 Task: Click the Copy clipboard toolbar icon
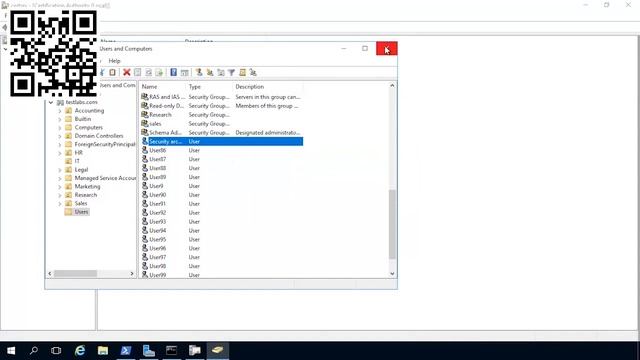(x=112, y=72)
